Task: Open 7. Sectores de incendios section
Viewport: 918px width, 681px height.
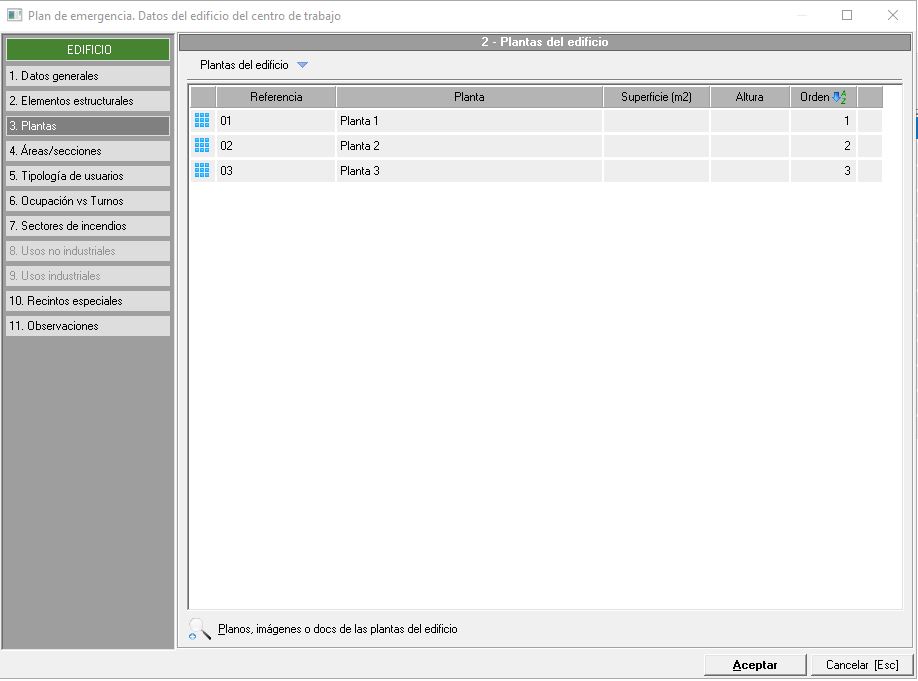Action: tap(88, 226)
